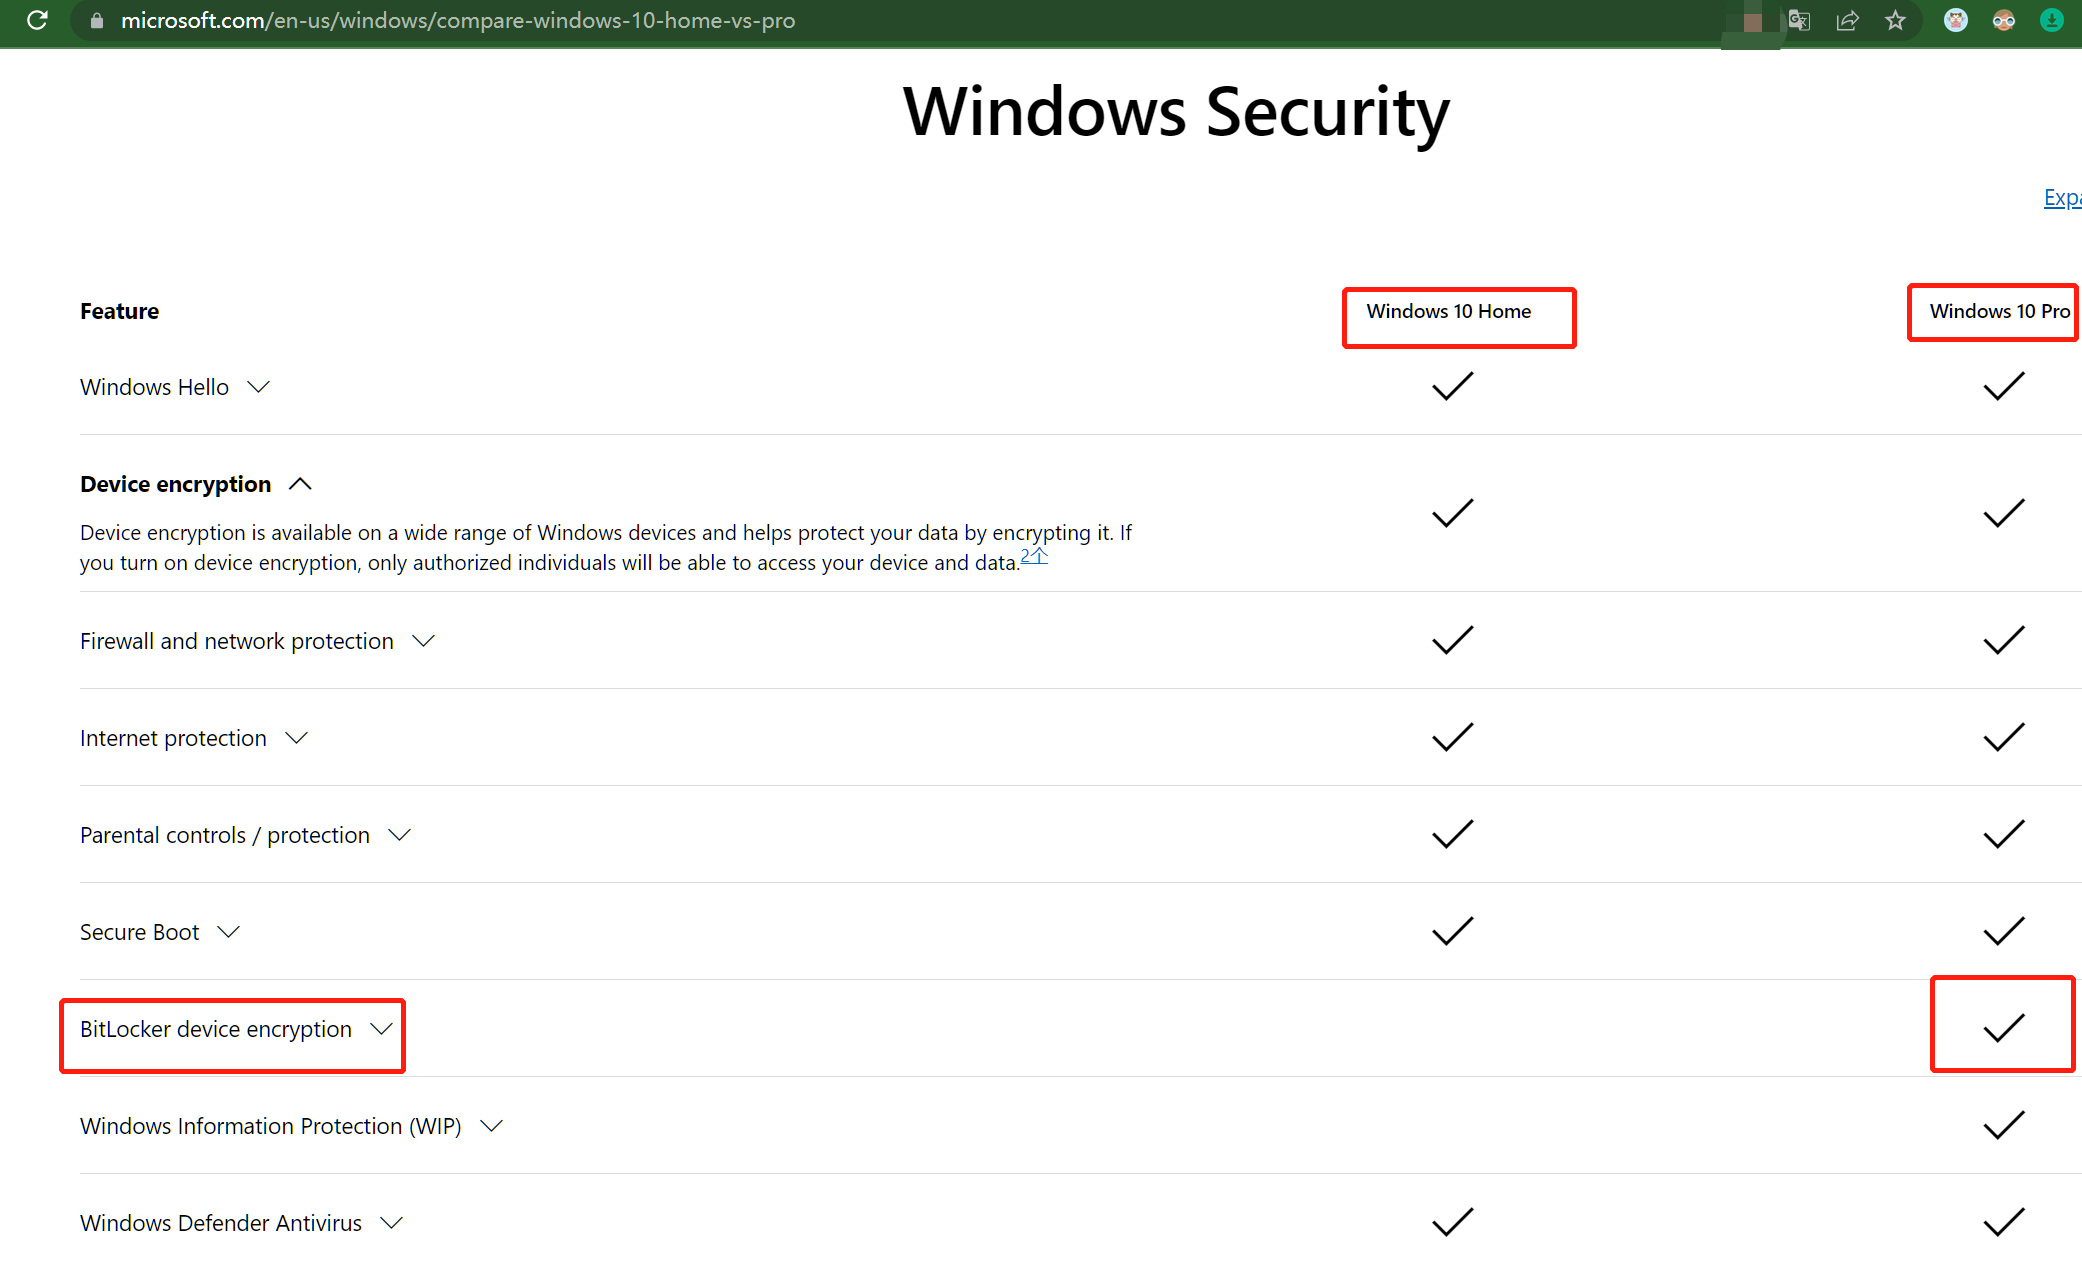The height and width of the screenshot is (1266, 2082).
Task: Expand Firewall and network protection
Action: click(423, 641)
